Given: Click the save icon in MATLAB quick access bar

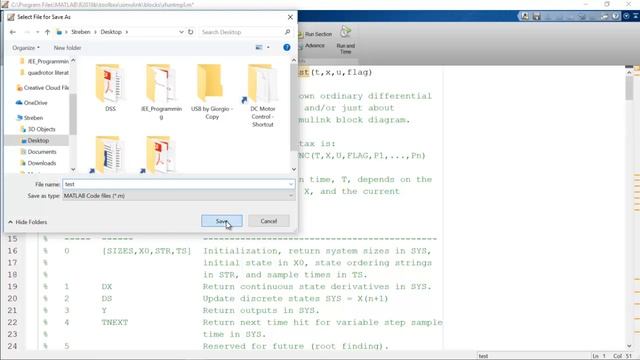Looking at the screenshot, I should tap(537, 16).
